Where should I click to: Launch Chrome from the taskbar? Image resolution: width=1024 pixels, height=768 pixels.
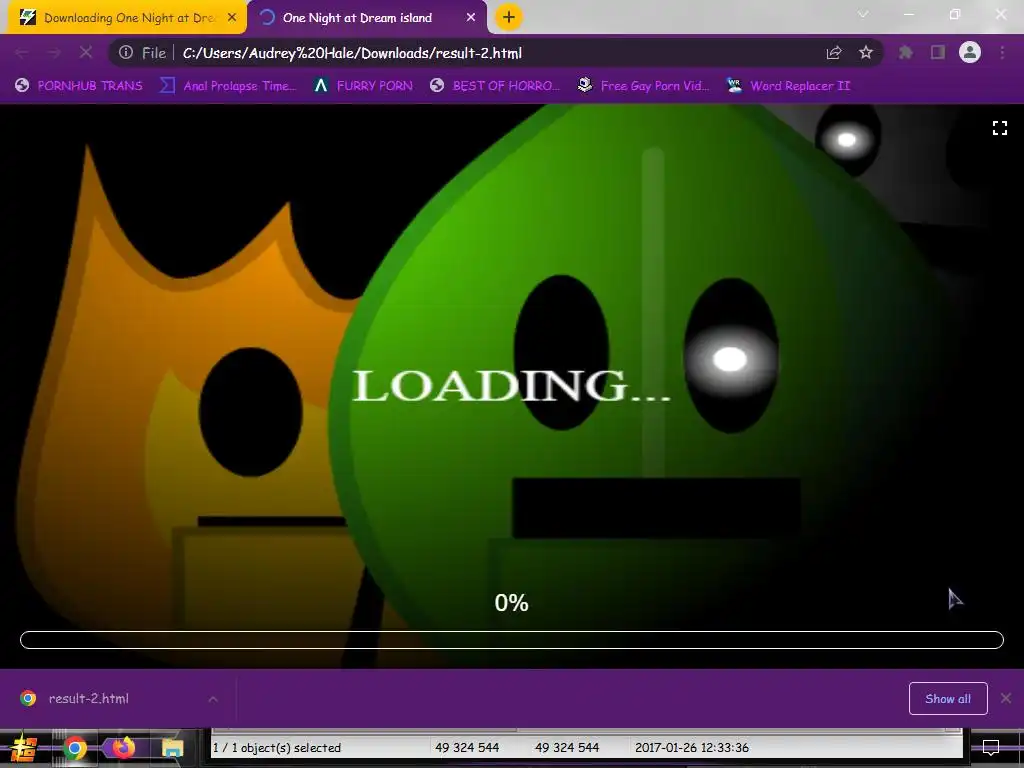click(74, 748)
